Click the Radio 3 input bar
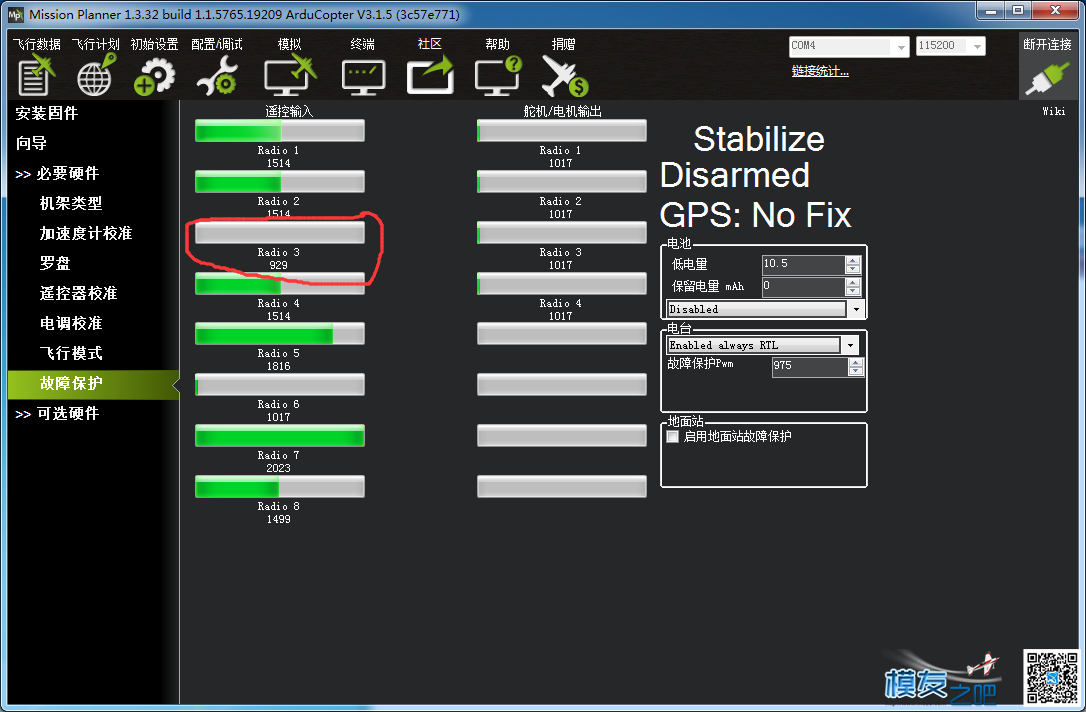1086x712 pixels. click(x=280, y=233)
